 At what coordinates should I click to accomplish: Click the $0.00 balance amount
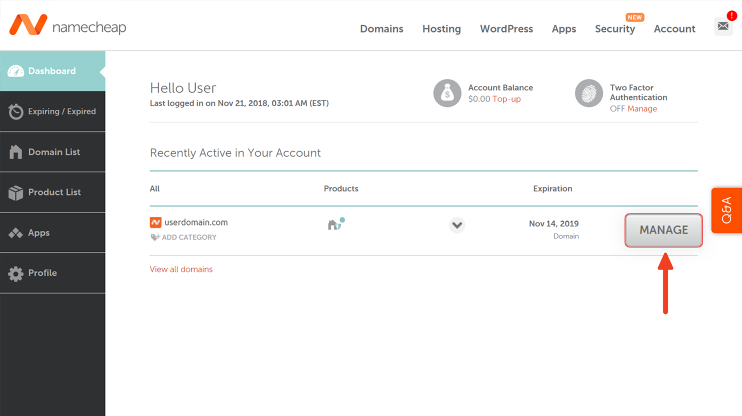pos(479,99)
